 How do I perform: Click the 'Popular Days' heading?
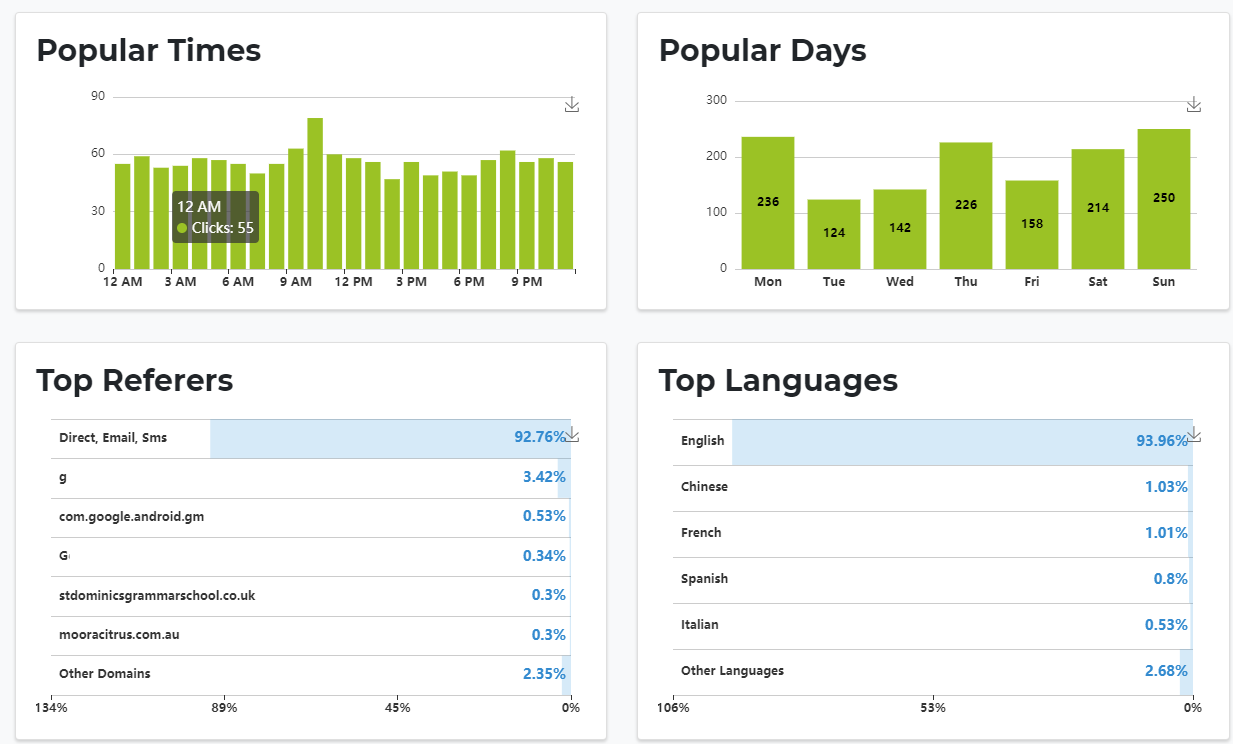pyautogui.click(x=762, y=50)
